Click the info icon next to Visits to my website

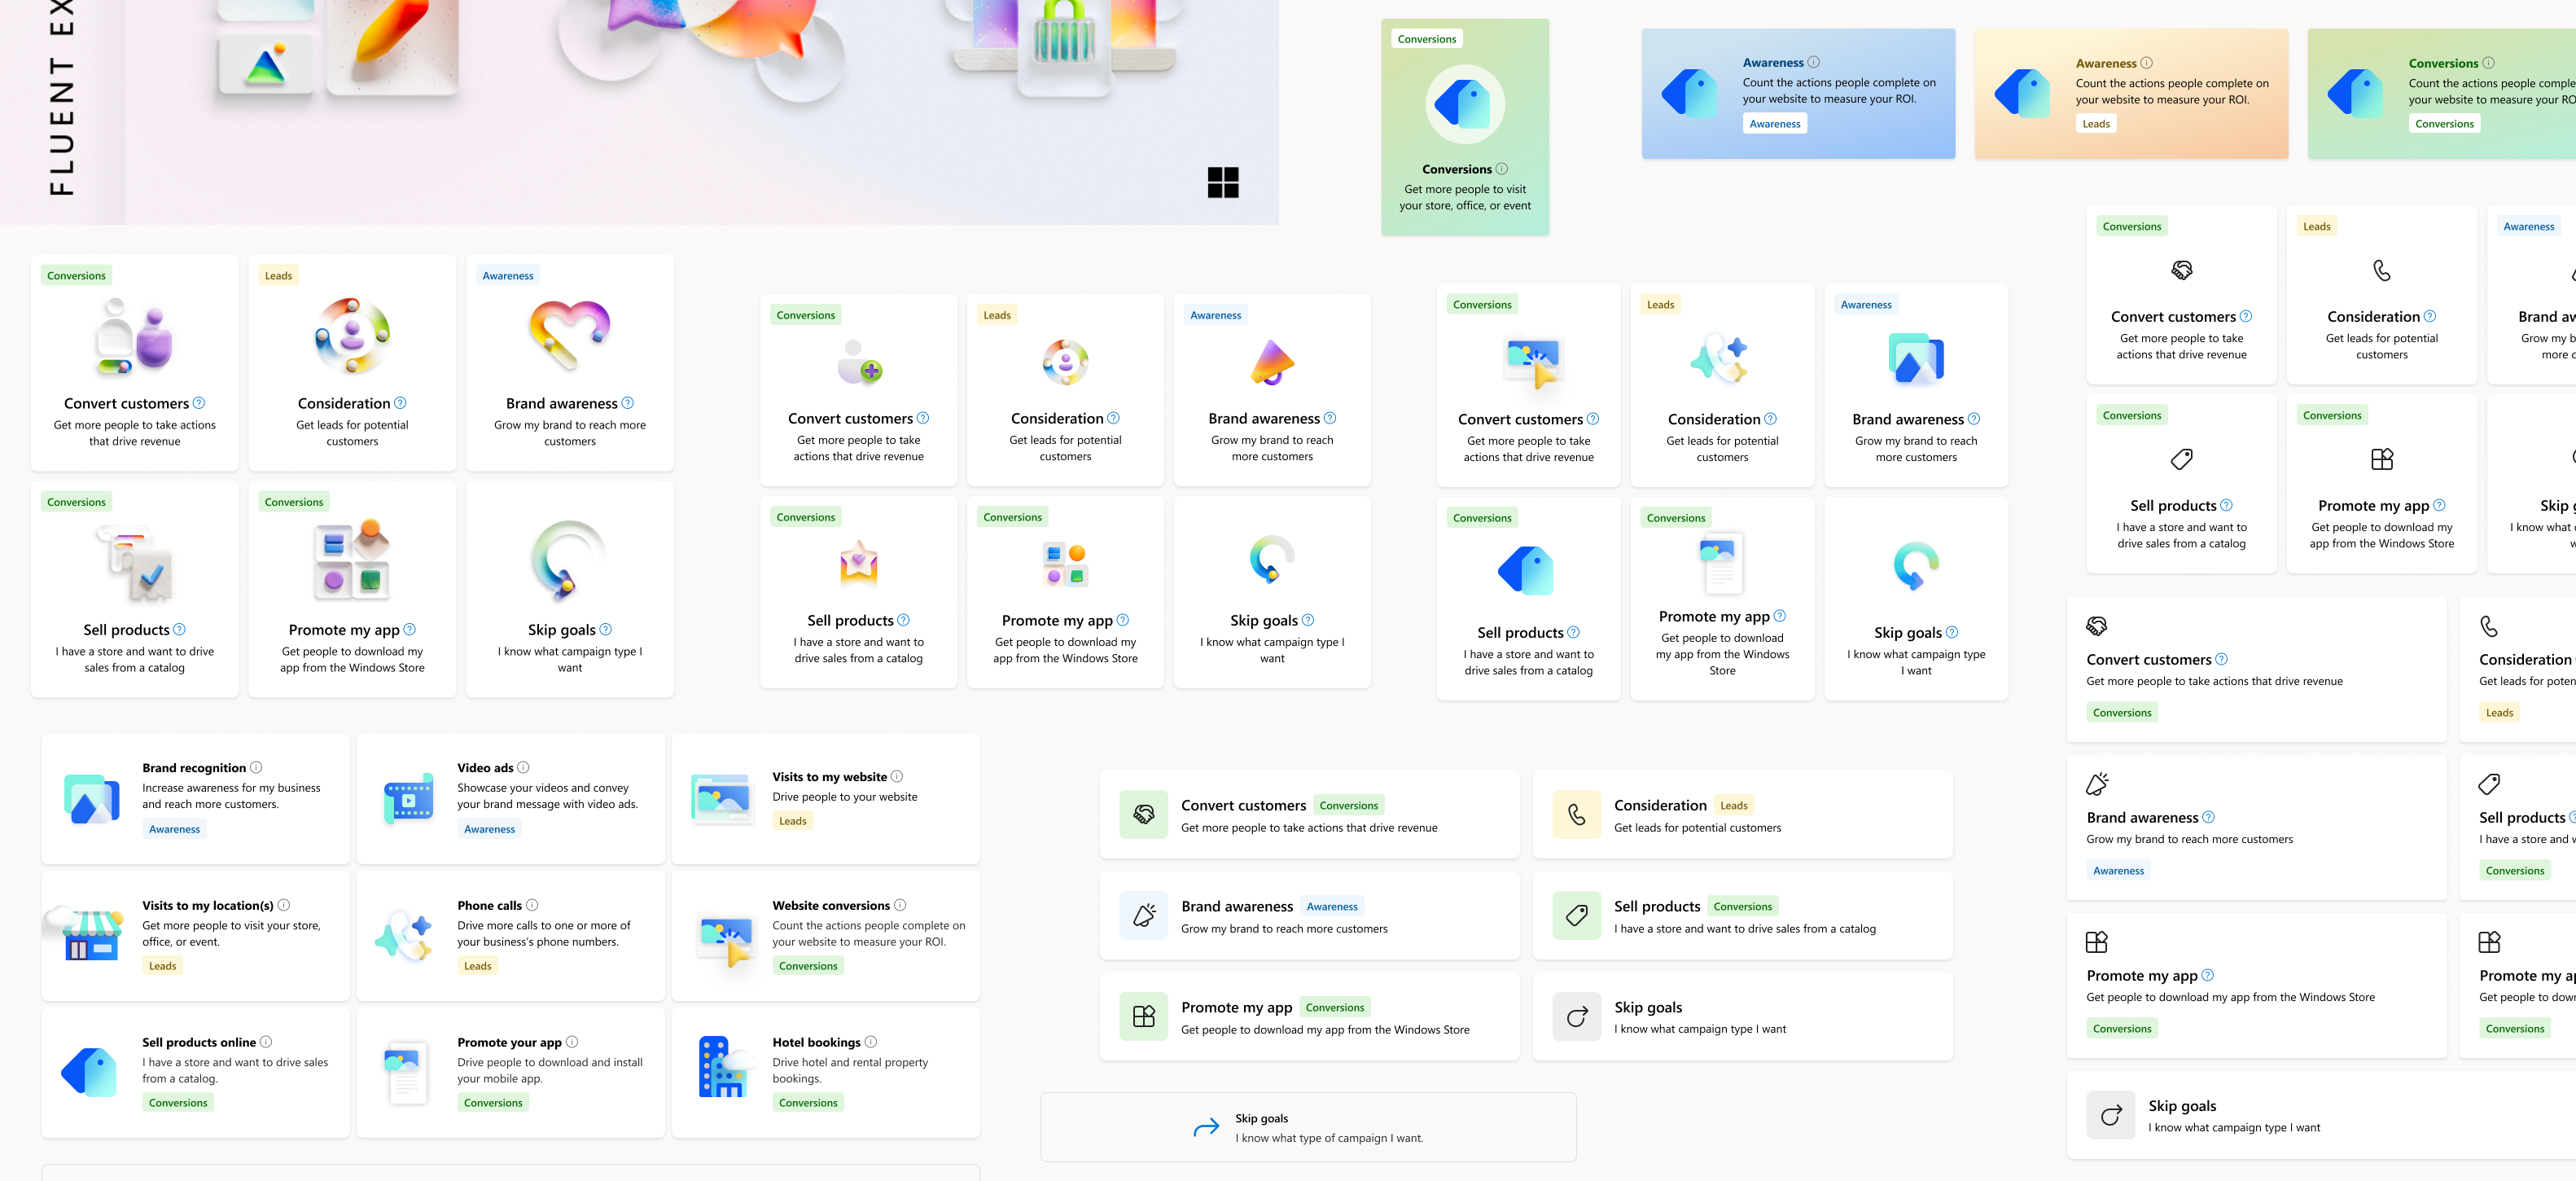coord(897,776)
